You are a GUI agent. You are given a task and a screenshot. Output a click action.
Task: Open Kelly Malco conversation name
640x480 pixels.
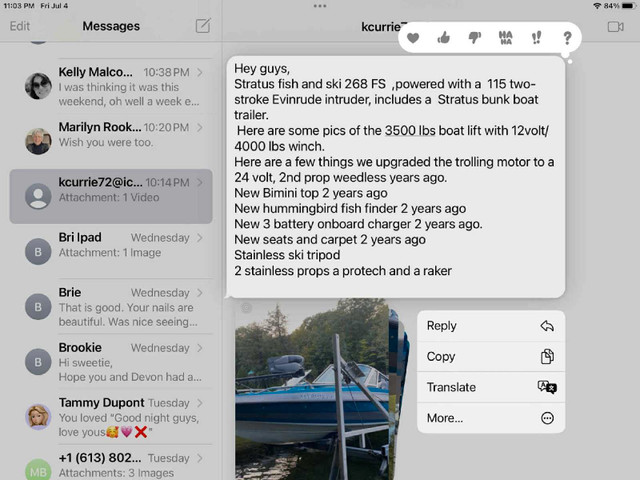pos(96,72)
